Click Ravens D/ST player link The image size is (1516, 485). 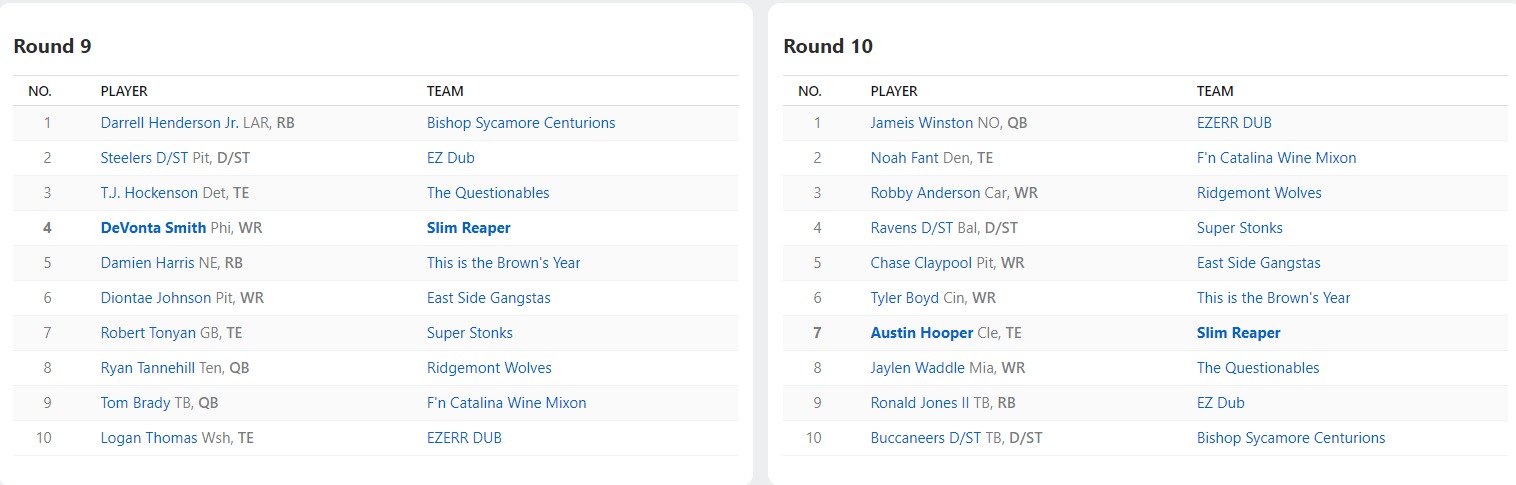[x=911, y=228]
